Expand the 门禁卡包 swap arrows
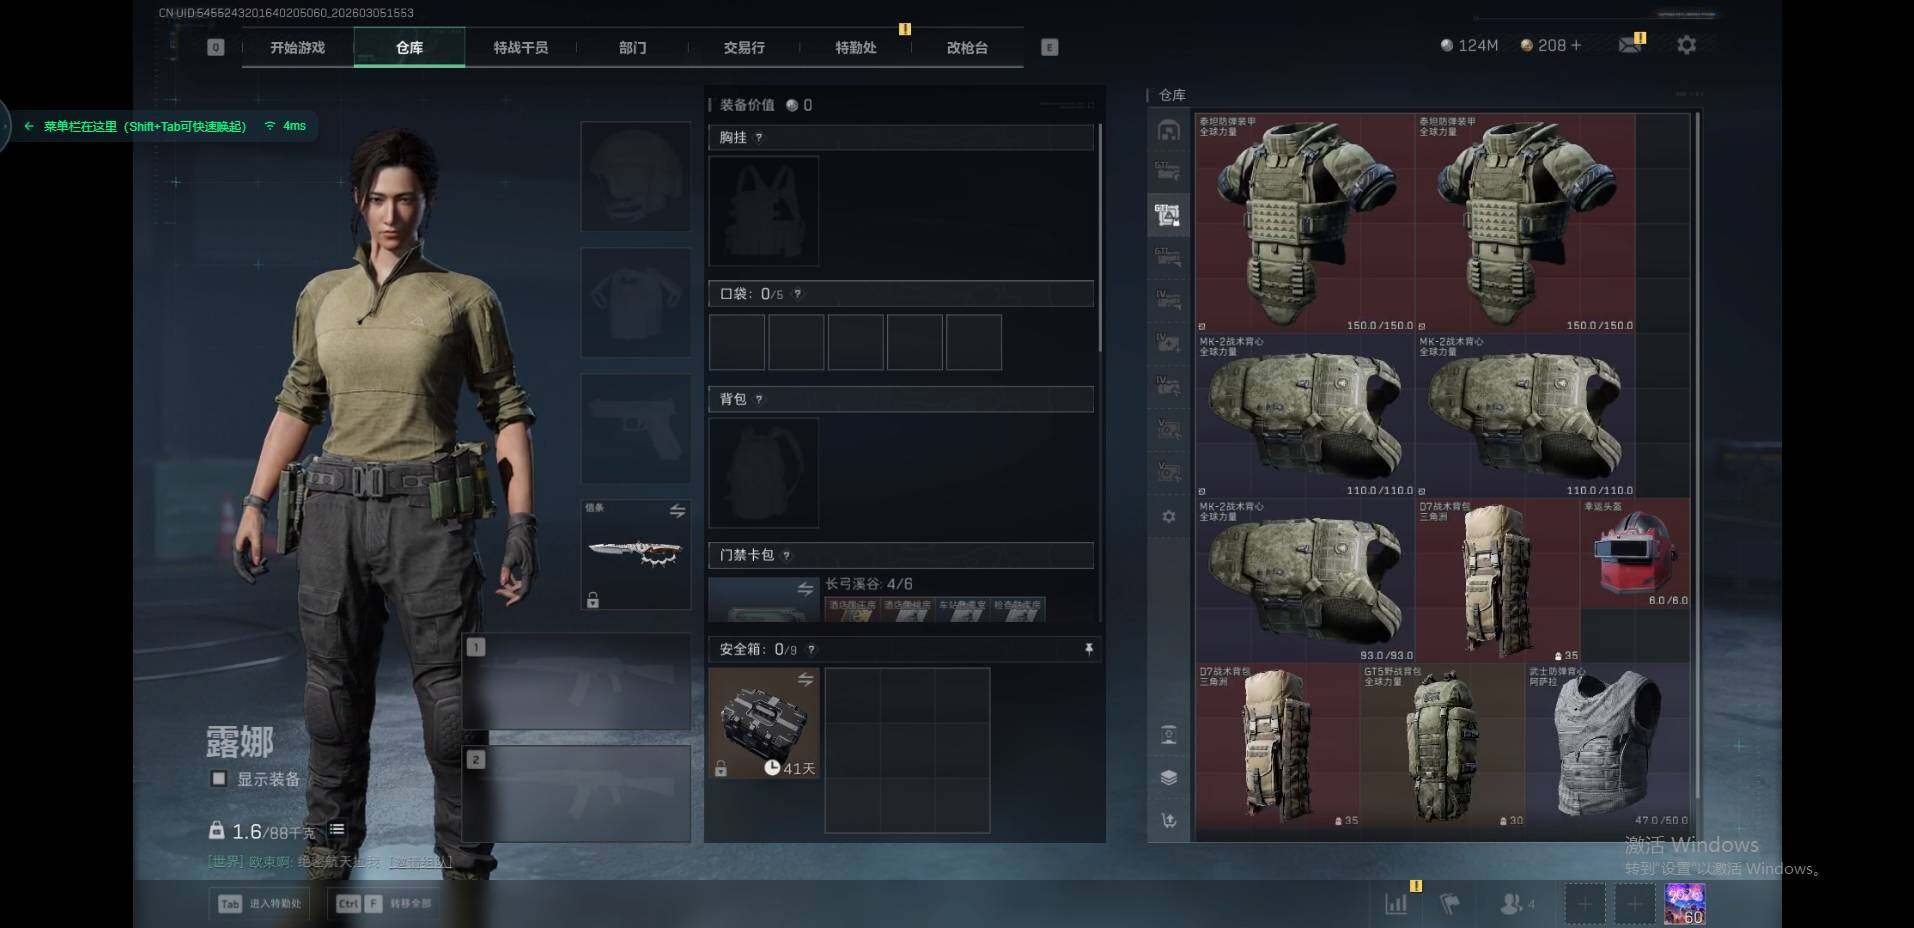Viewport: 1914px width, 928px height. tap(805, 589)
